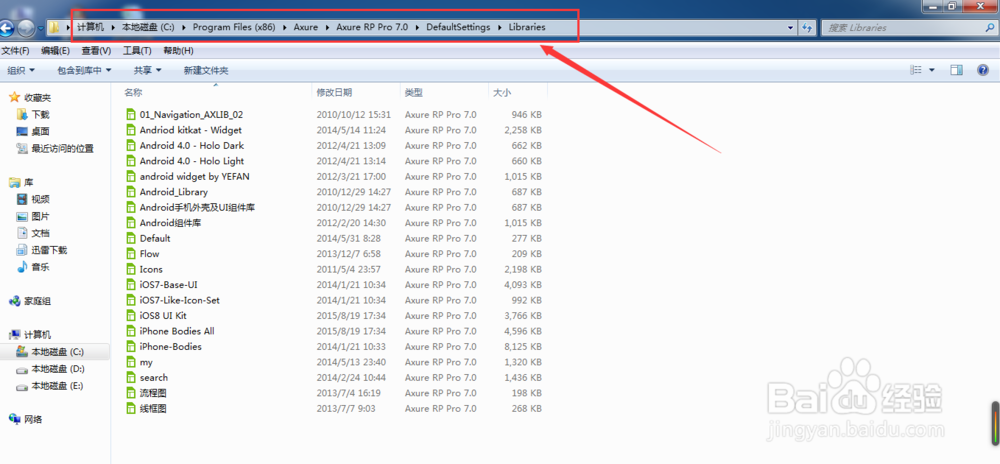Select the iOS8 UI Kit file icon

132,315
